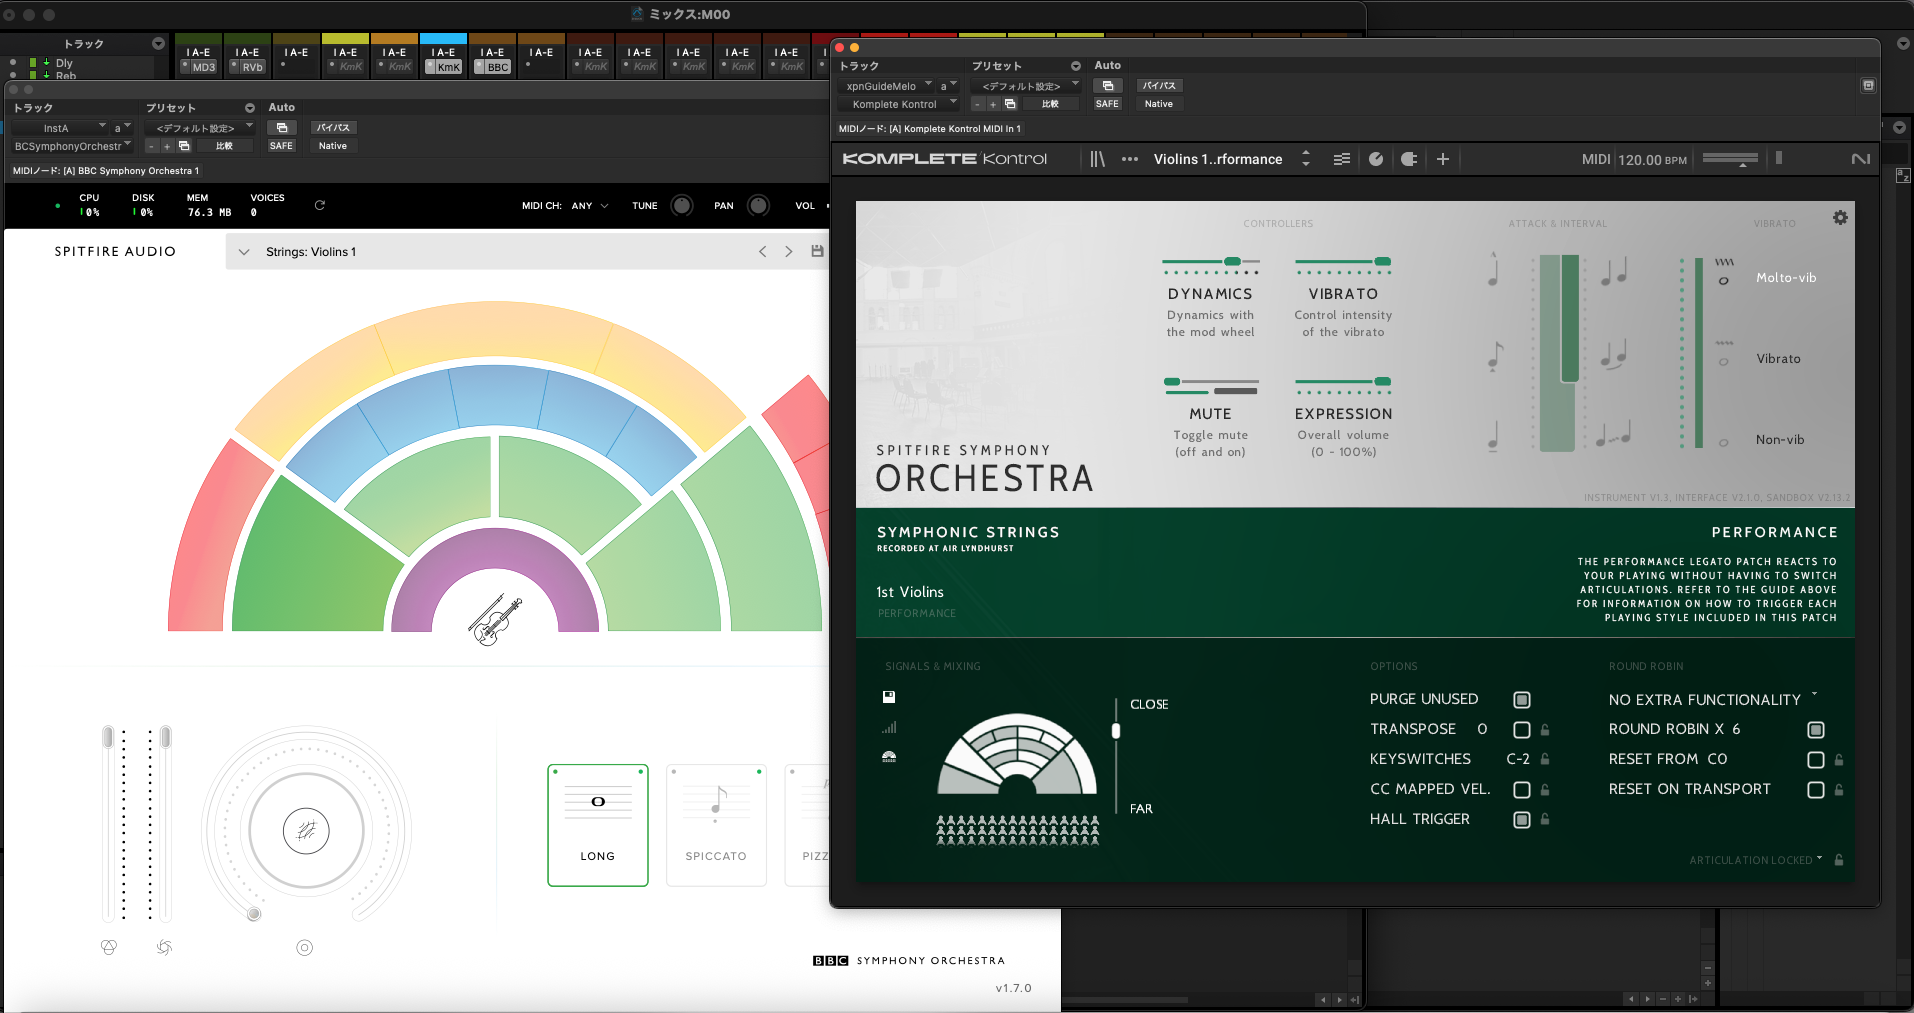Screen dimensions: 1914x1013
Task: Open BCSymphonyOrchestr plug-in selector dropdown
Action: pyautogui.click(x=72, y=146)
